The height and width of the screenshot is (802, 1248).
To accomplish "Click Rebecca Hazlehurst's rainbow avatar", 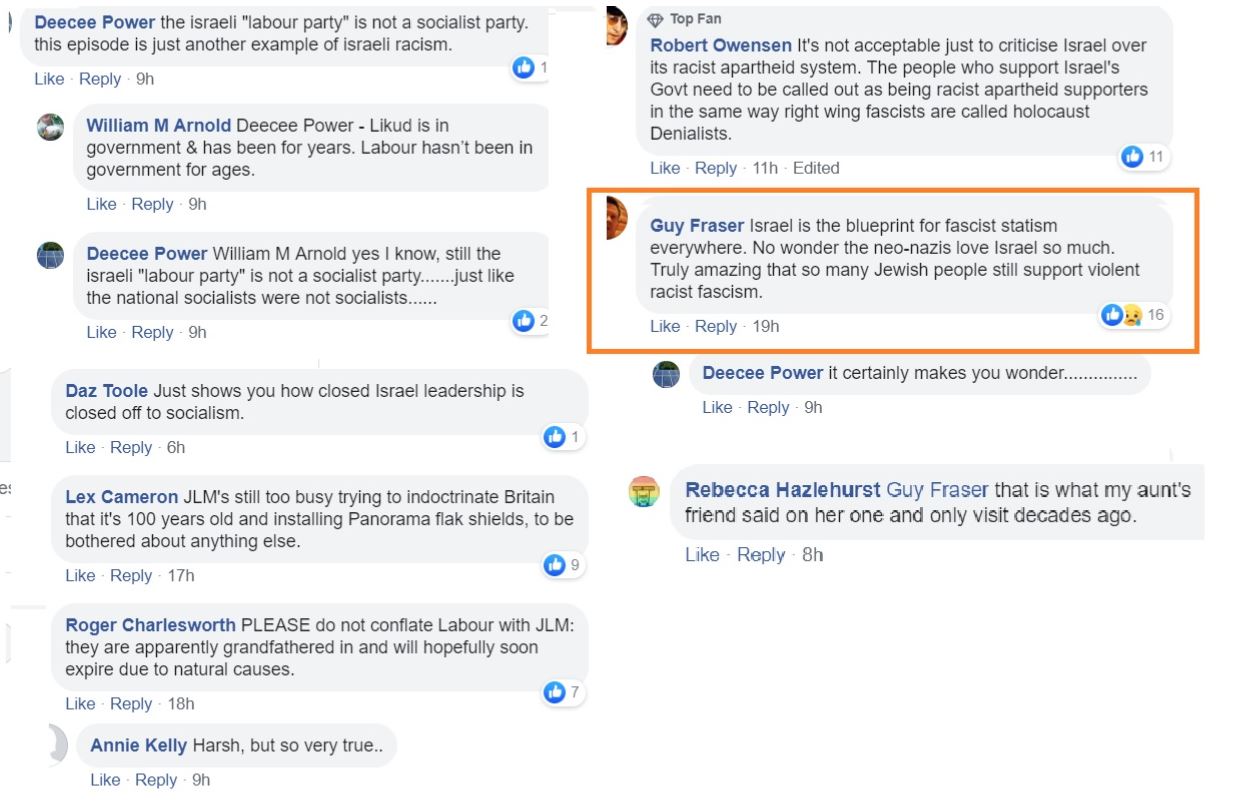I will pos(645,492).
